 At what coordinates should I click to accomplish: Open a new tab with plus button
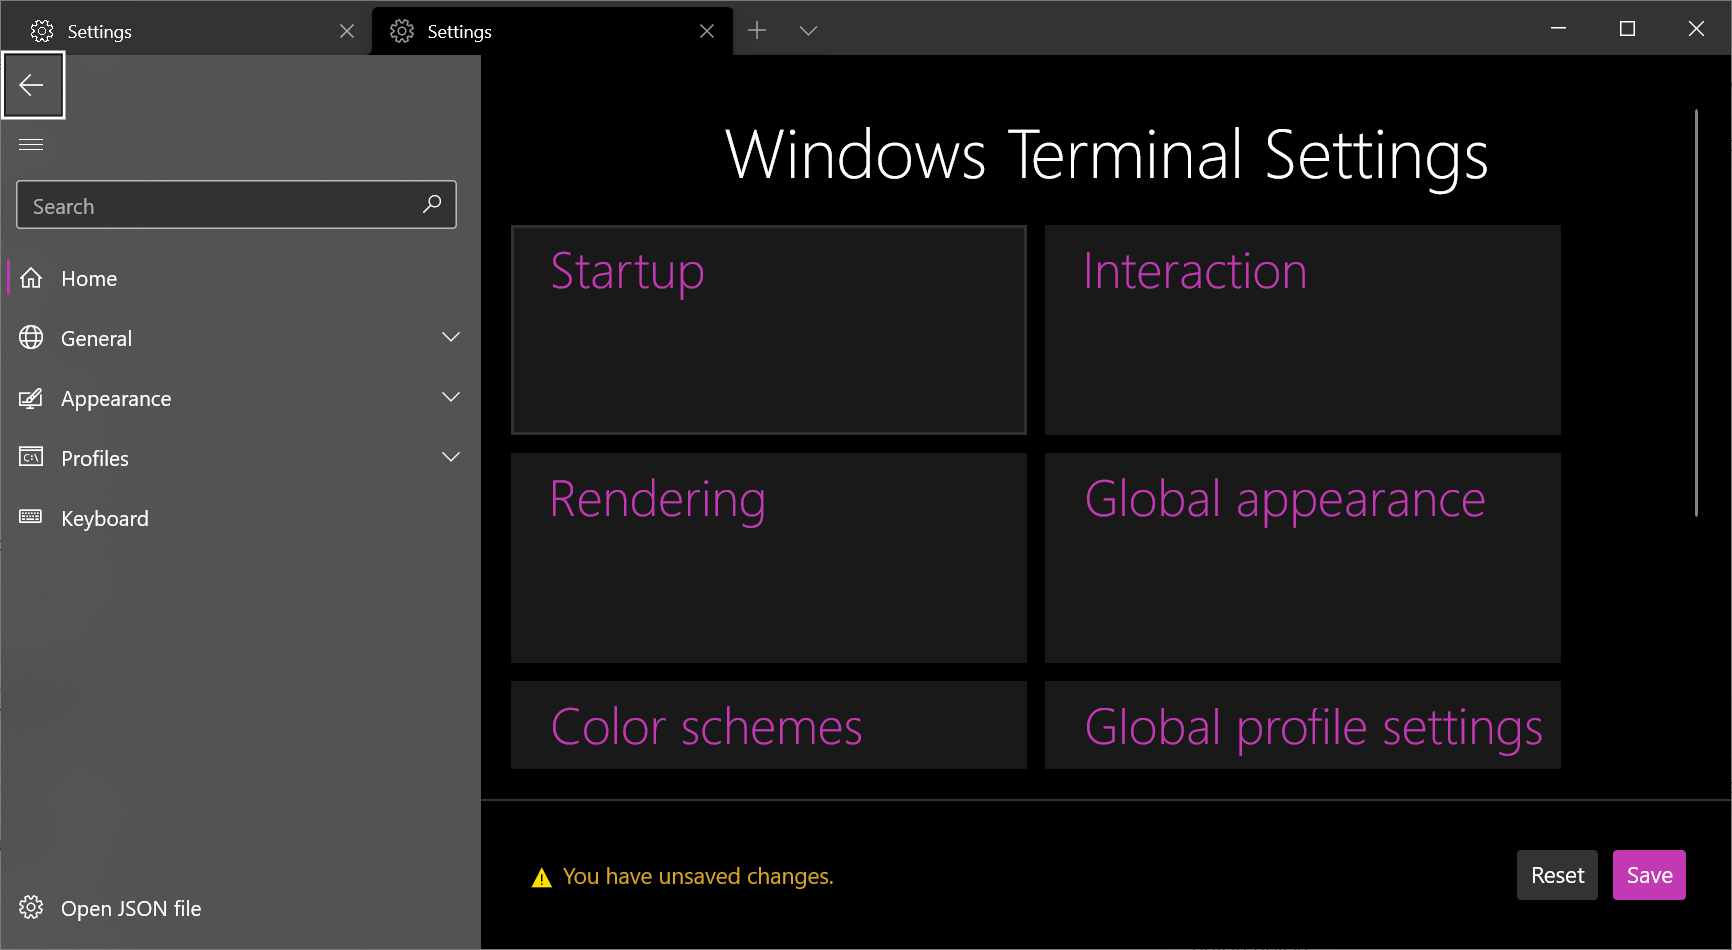(757, 31)
